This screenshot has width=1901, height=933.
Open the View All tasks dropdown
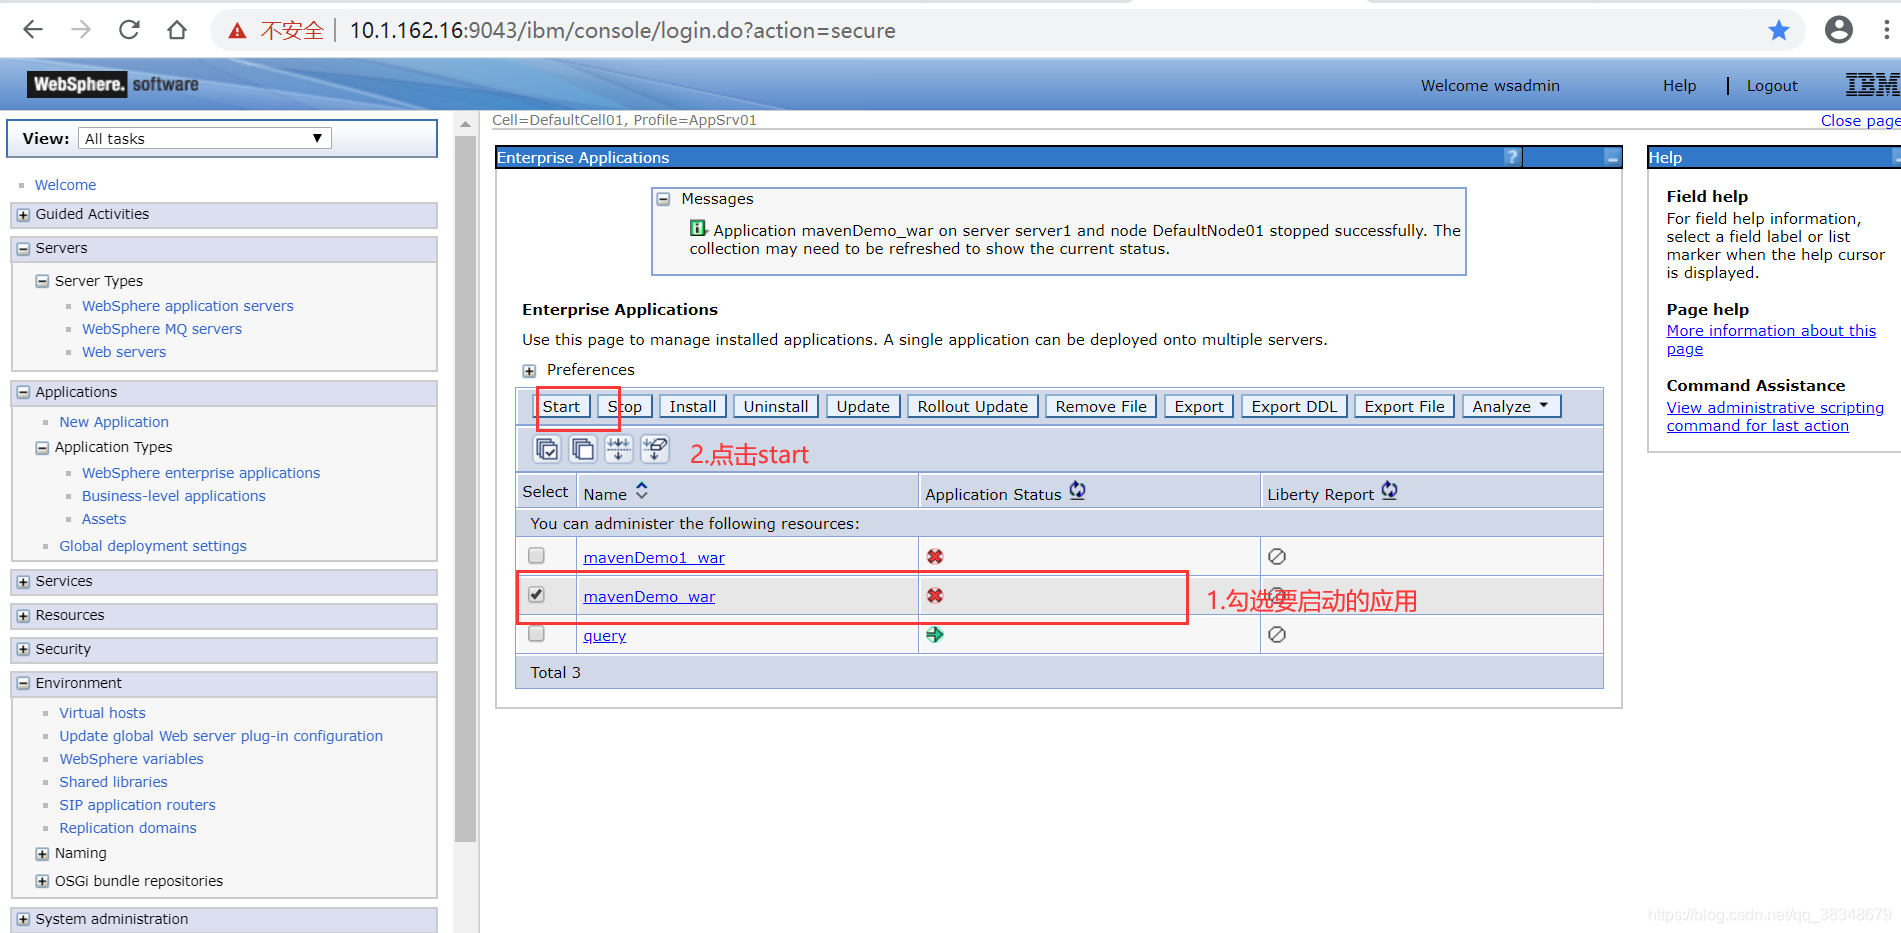pos(205,138)
